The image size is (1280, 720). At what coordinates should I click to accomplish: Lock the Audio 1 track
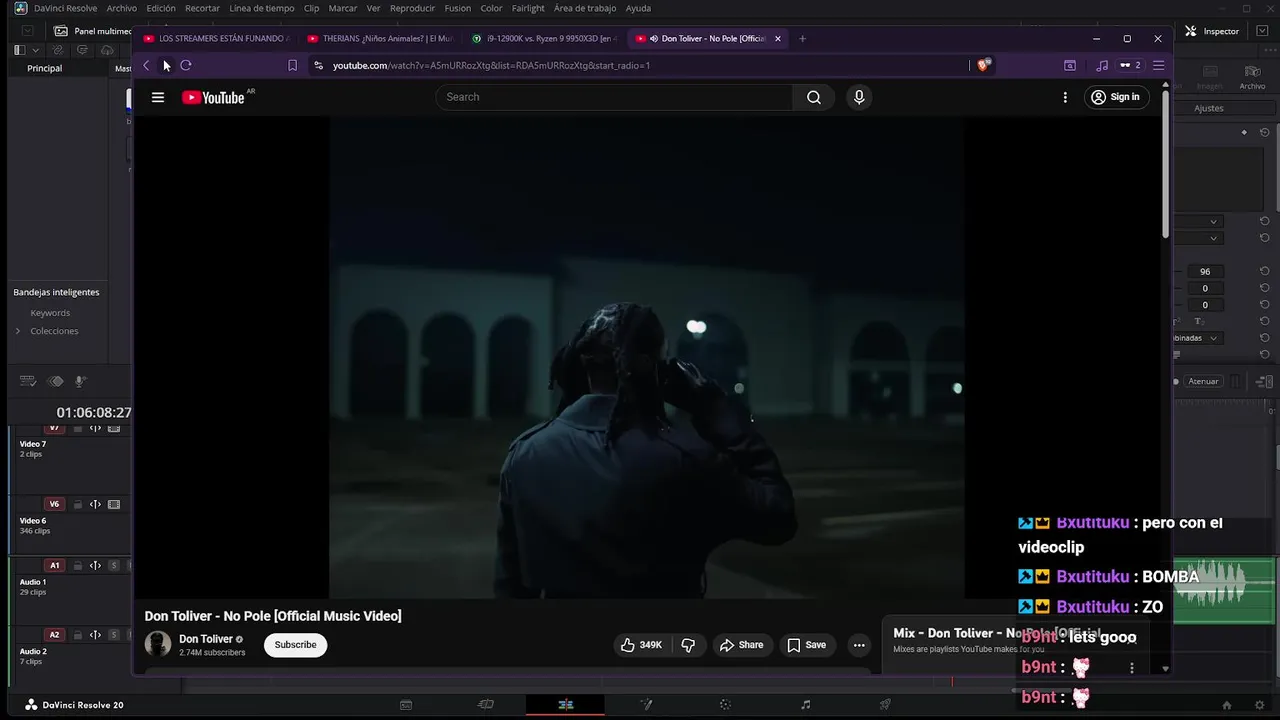click(x=77, y=566)
